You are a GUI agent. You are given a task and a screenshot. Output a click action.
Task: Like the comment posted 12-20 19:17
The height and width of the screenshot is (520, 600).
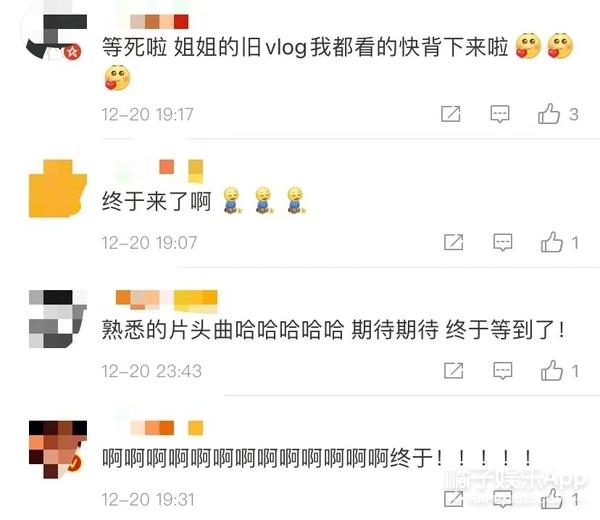(x=549, y=114)
